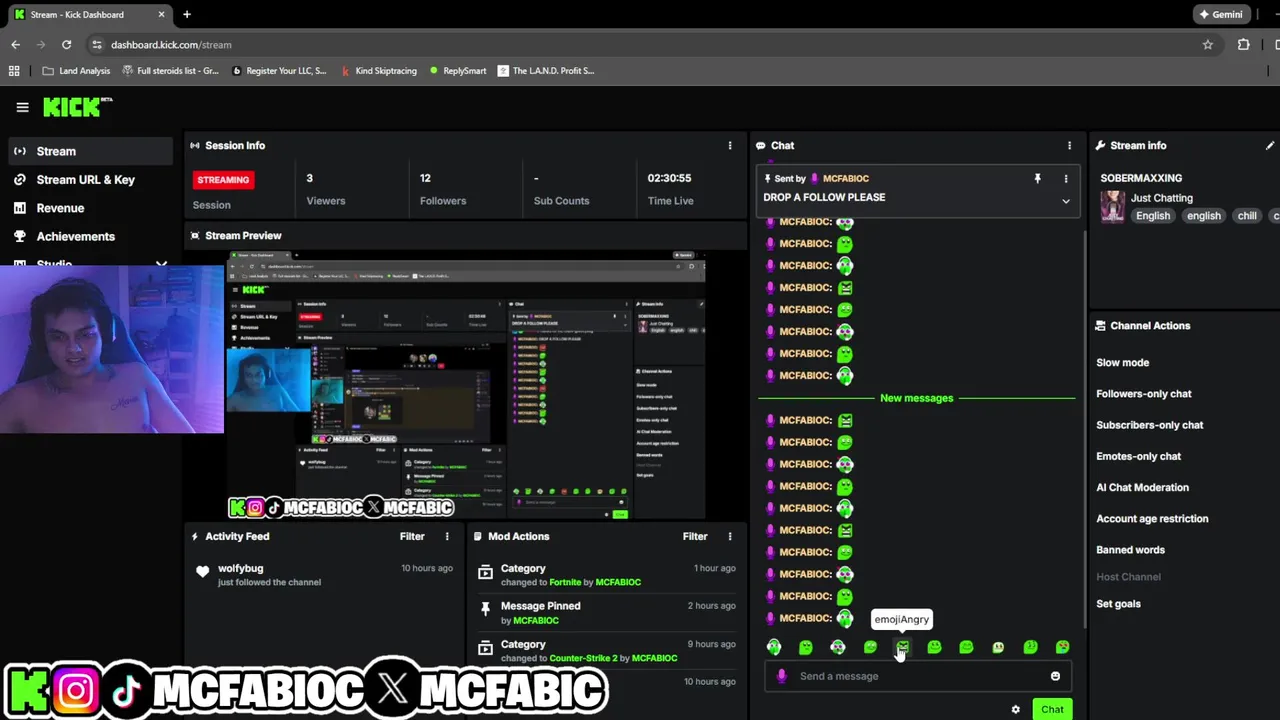The image size is (1280, 720).
Task: Click the wolfybug username in Activity Feed
Action: pyautogui.click(x=241, y=569)
